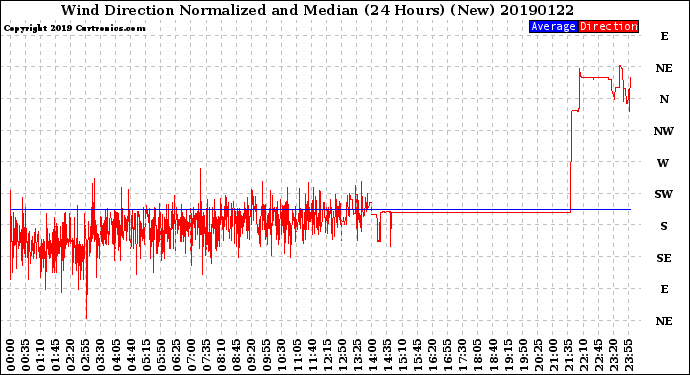Click the 04:40 time axis label

[131, 355]
